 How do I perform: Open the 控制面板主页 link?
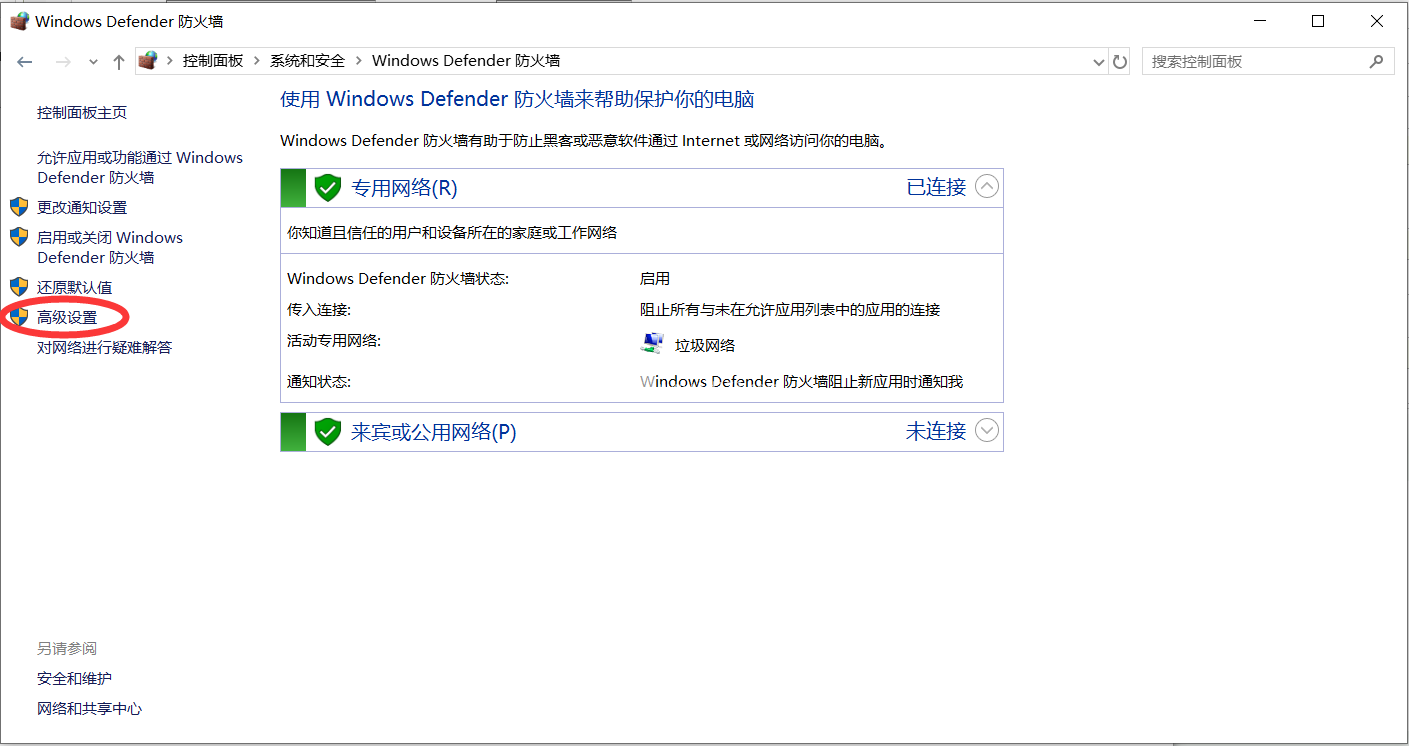82,113
